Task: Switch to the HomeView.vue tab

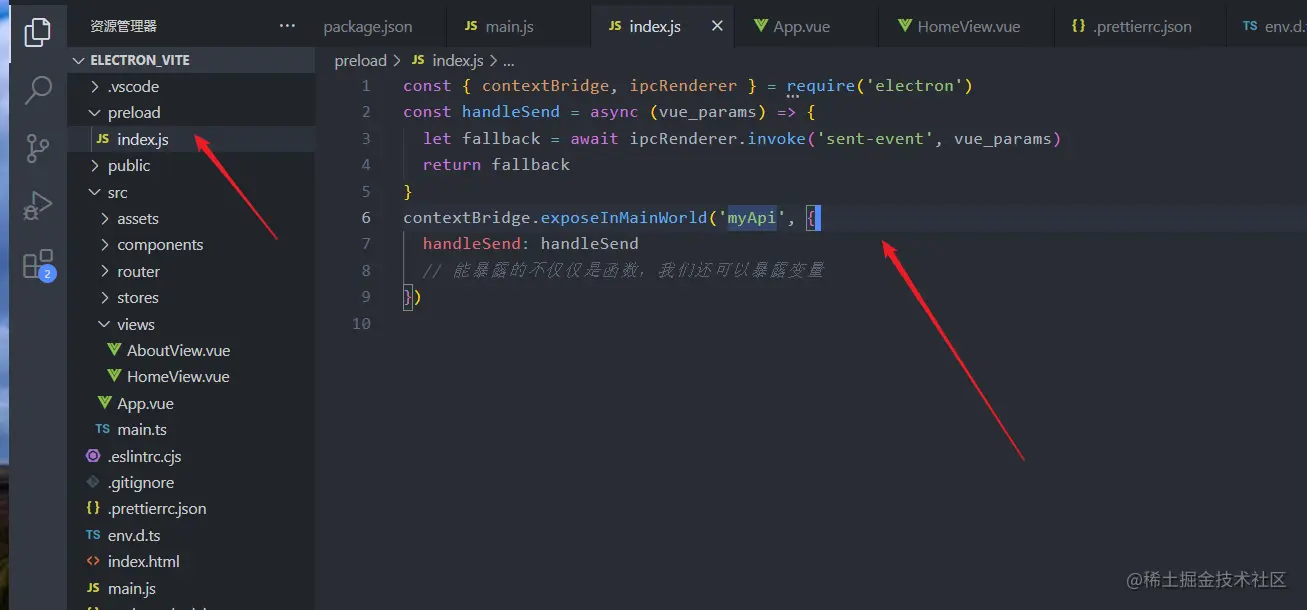Action: pos(959,27)
